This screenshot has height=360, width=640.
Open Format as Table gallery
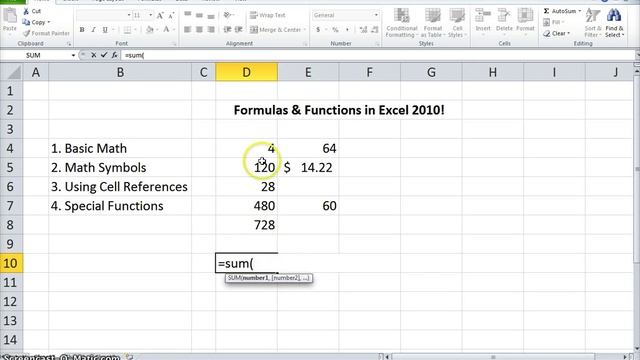[x=432, y=23]
